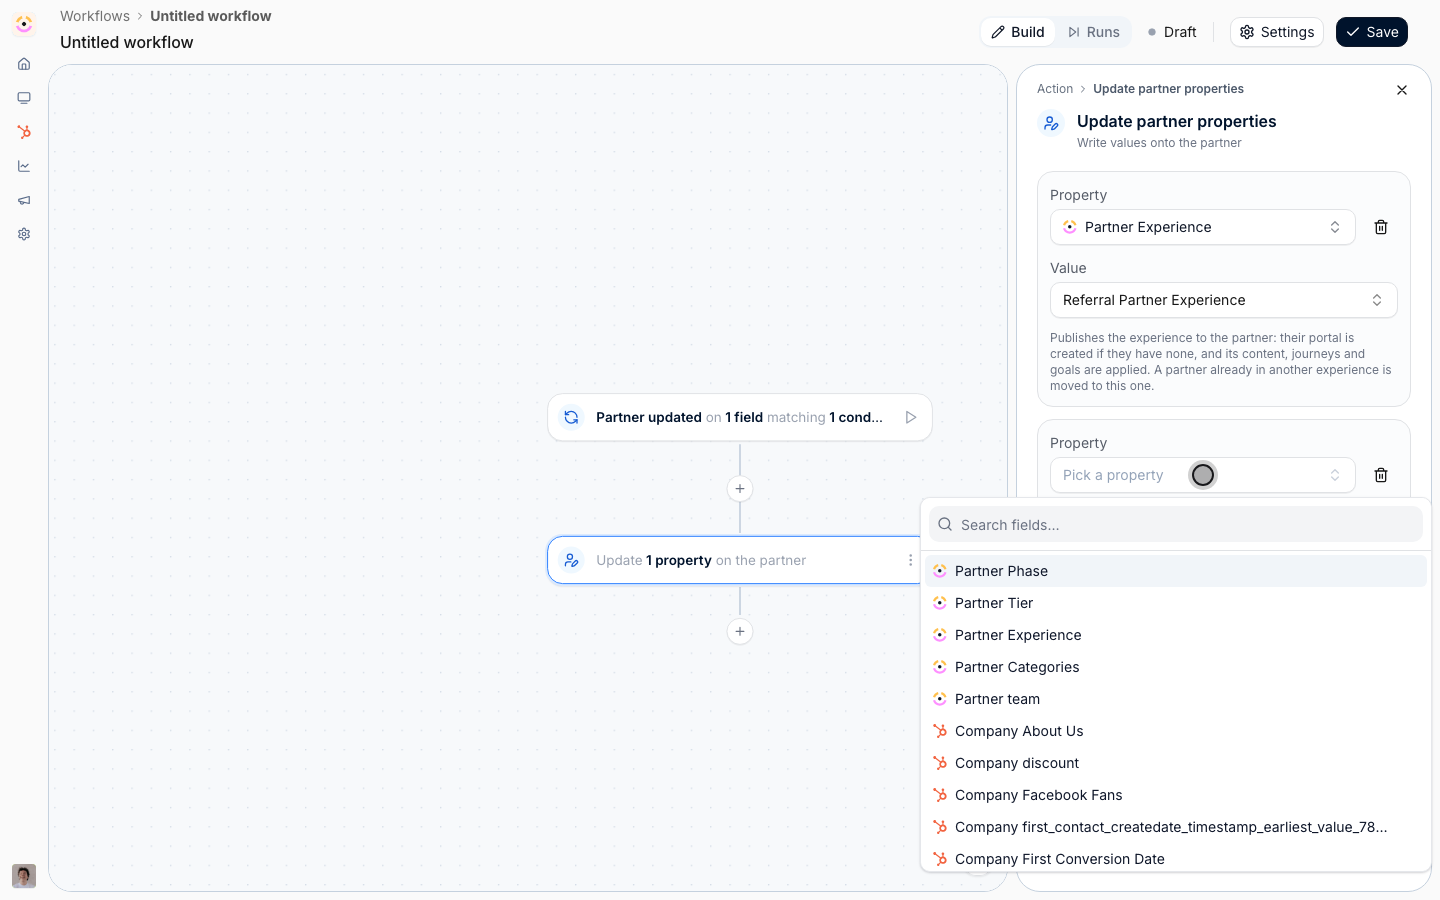Delete the Partner Experience property row

(1381, 227)
